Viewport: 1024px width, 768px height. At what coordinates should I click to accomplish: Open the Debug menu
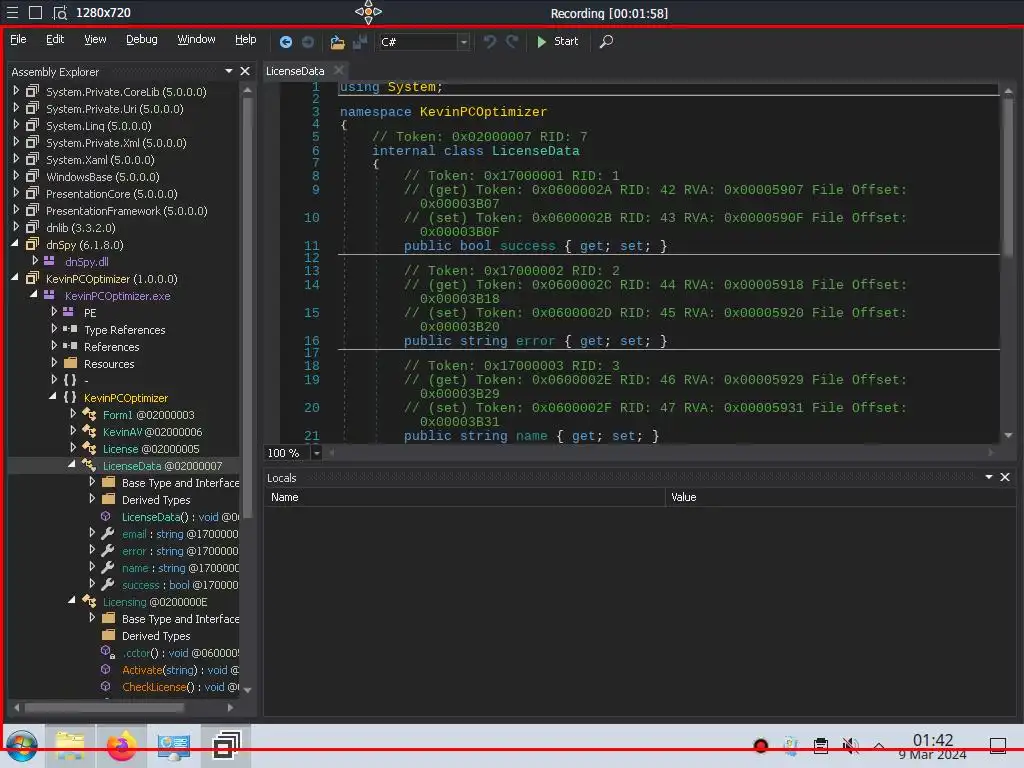coord(142,40)
